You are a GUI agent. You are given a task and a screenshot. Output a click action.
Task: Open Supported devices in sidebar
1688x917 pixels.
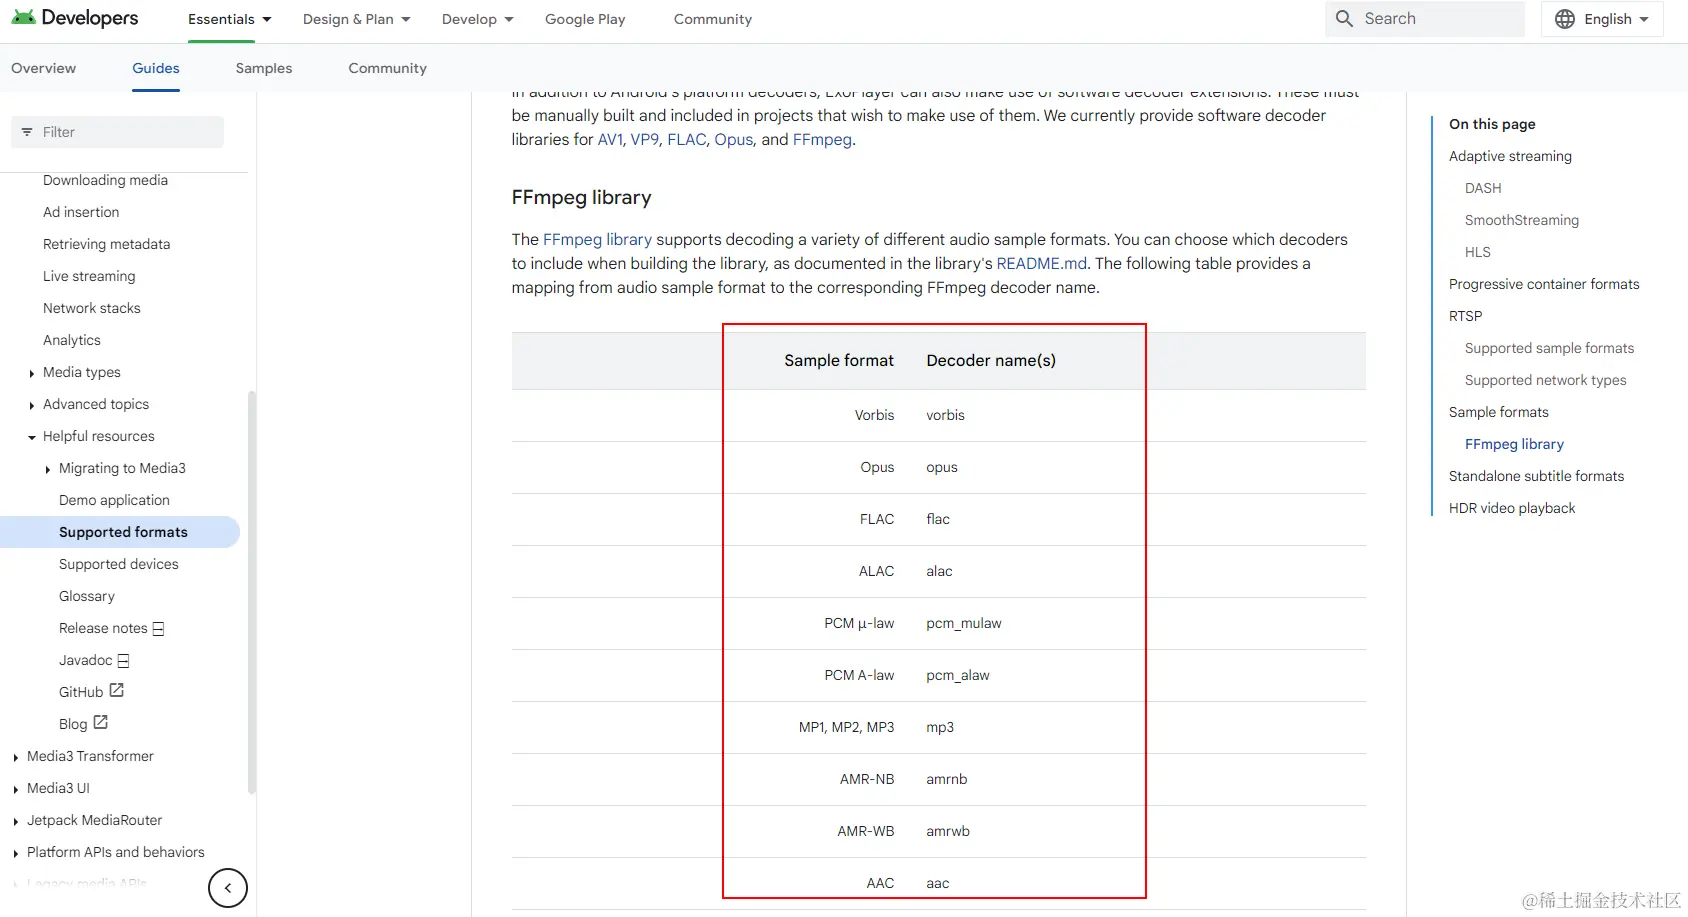119,564
